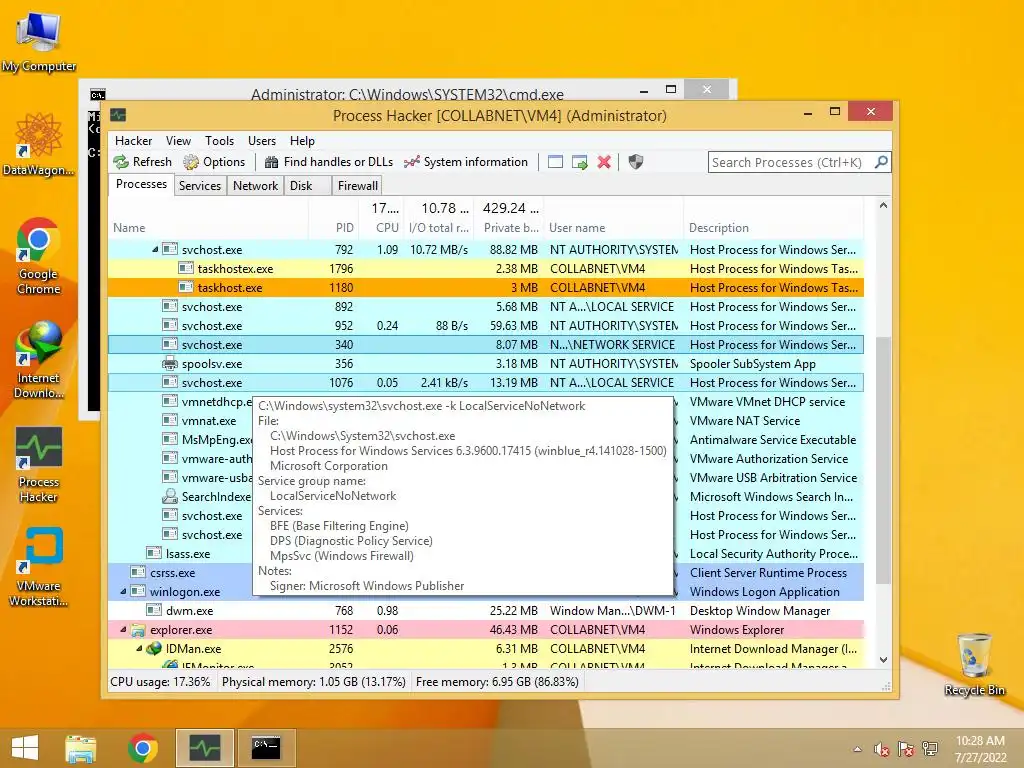Switch to the Firewall tab
Viewport: 1024px width, 768px height.
pyautogui.click(x=357, y=185)
